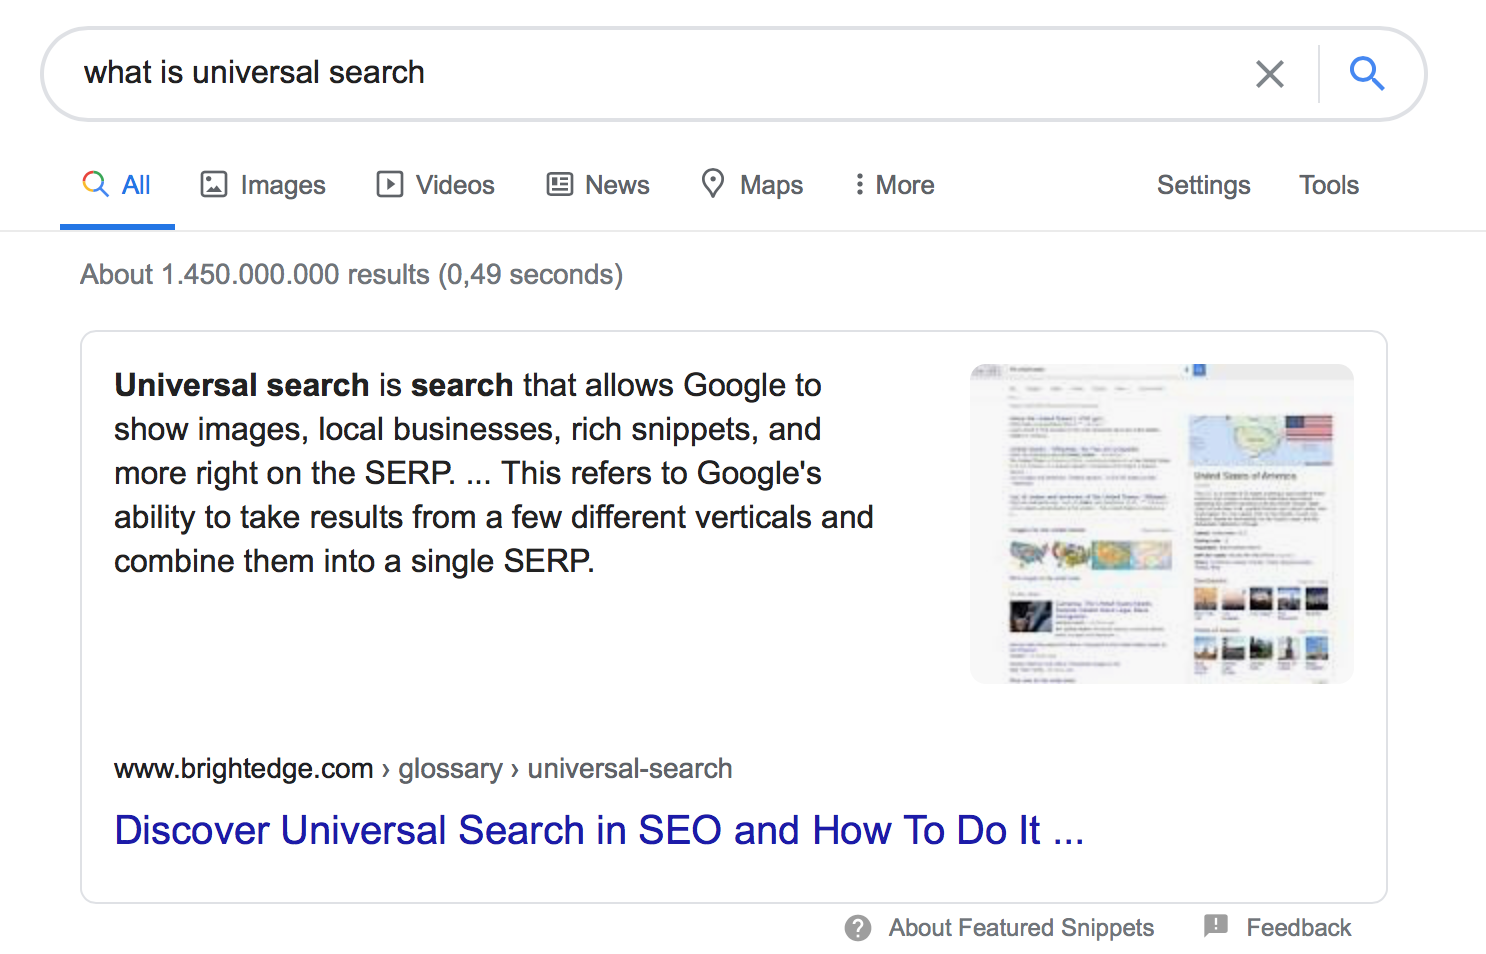Image resolution: width=1486 pixels, height=954 pixels.
Task: Open the News tab
Action: tap(598, 185)
